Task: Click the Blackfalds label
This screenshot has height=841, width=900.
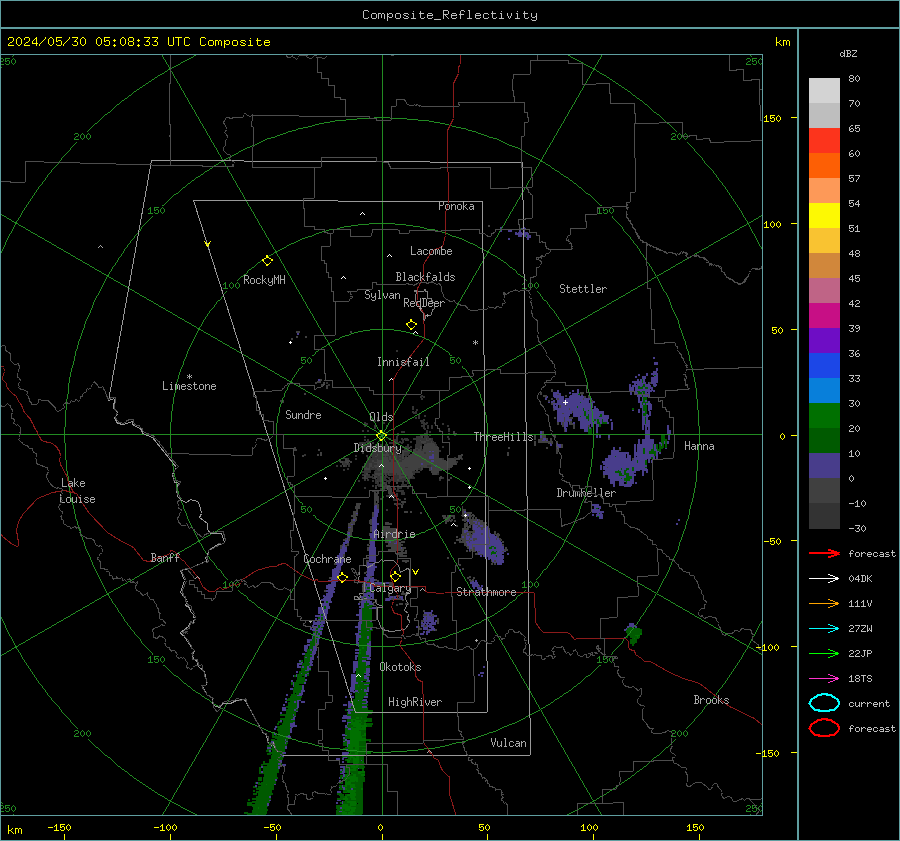Action: click(x=425, y=277)
